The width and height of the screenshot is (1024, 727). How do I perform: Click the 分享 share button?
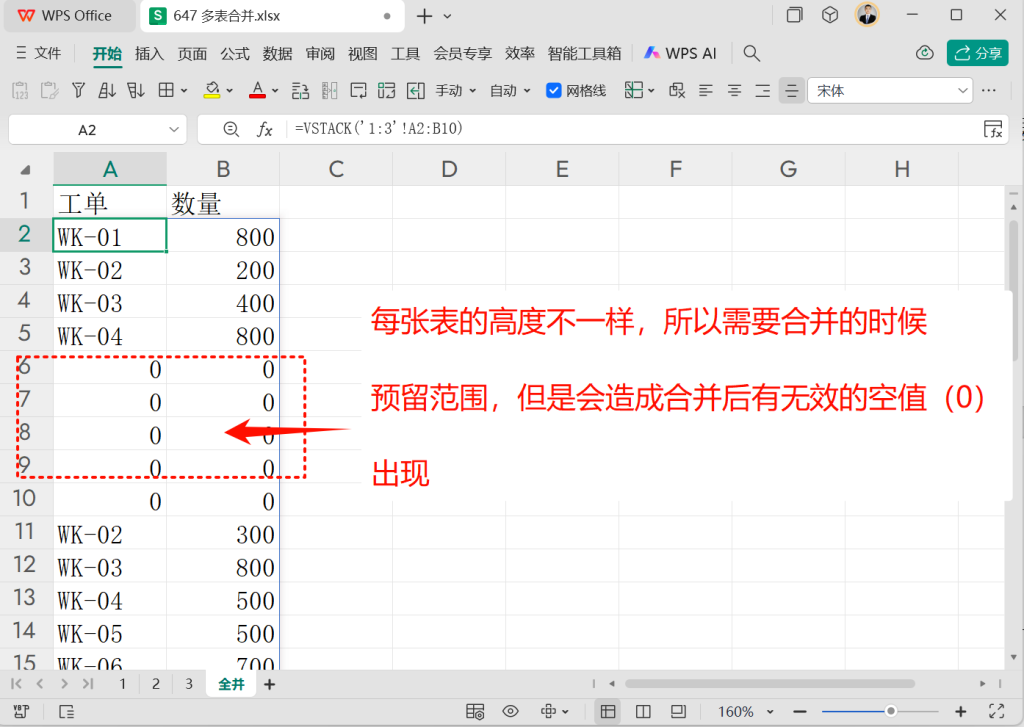[x=978, y=53]
